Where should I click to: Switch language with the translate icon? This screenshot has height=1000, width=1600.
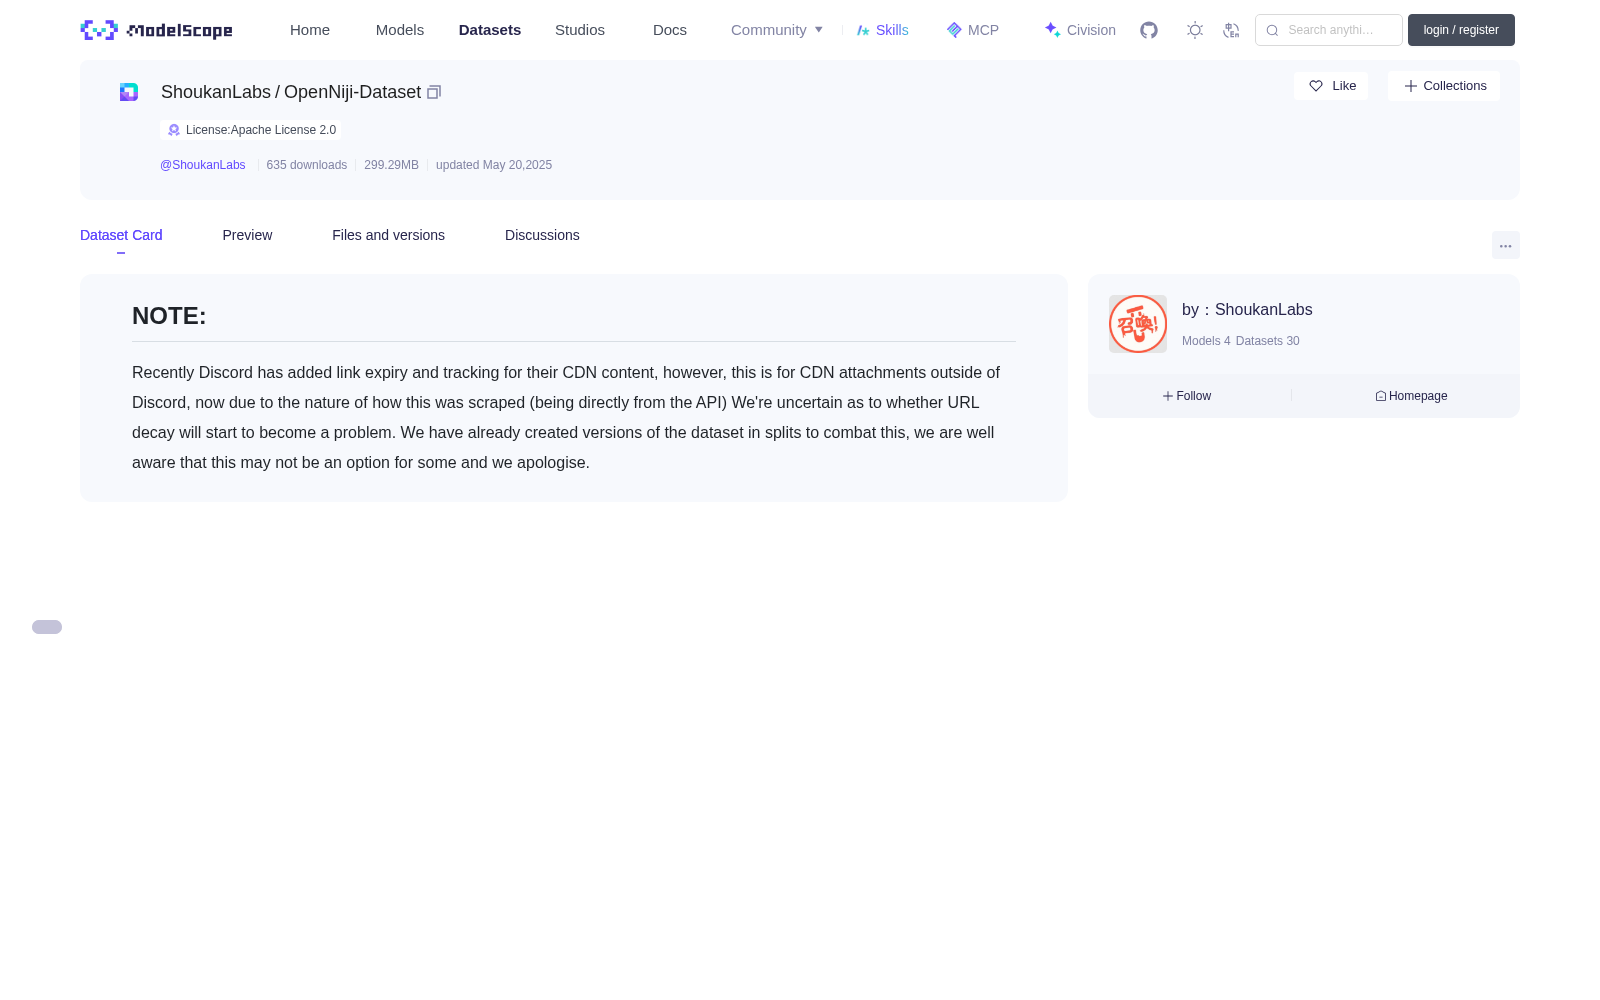[x=1231, y=30]
